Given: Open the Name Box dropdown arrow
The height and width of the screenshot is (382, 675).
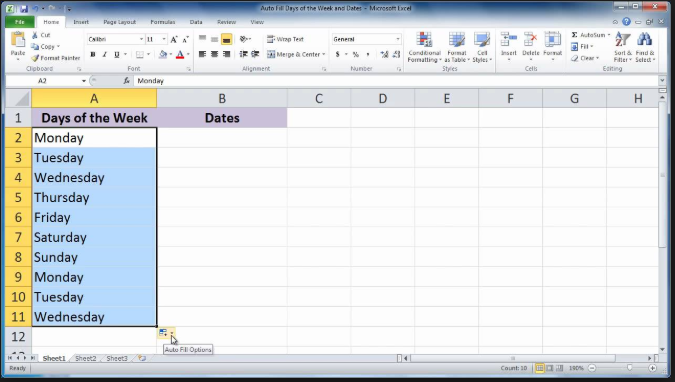Looking at the screenshot, I should [x=84, y=81].
